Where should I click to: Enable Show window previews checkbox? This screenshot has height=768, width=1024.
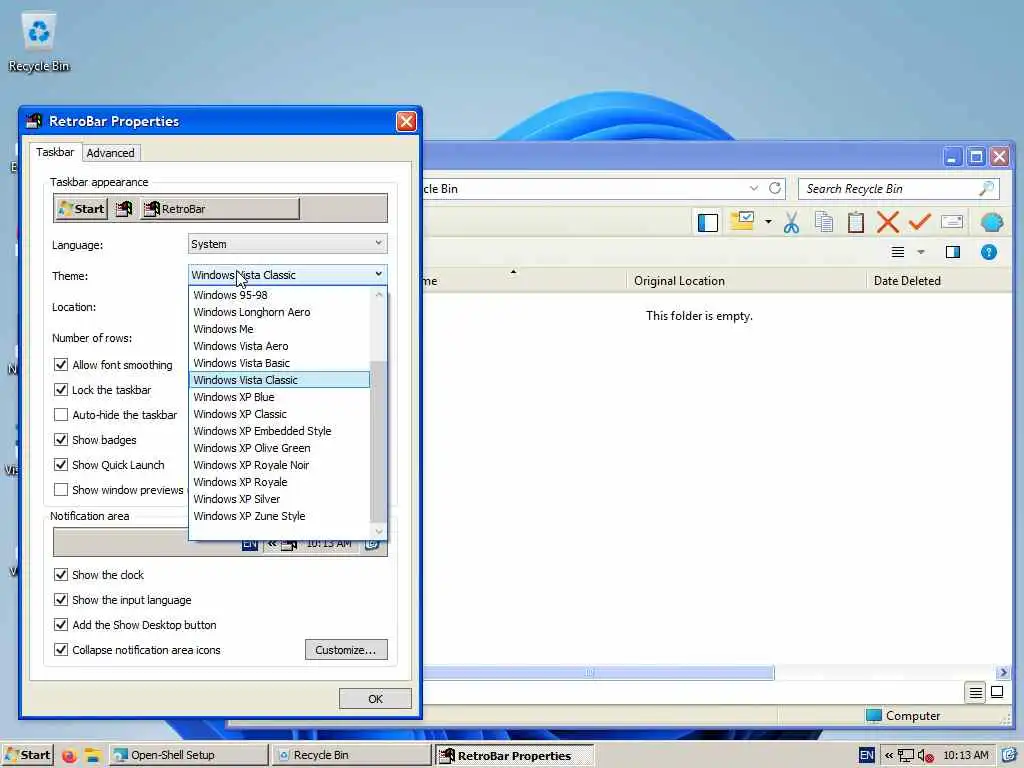tap(61, 490)
